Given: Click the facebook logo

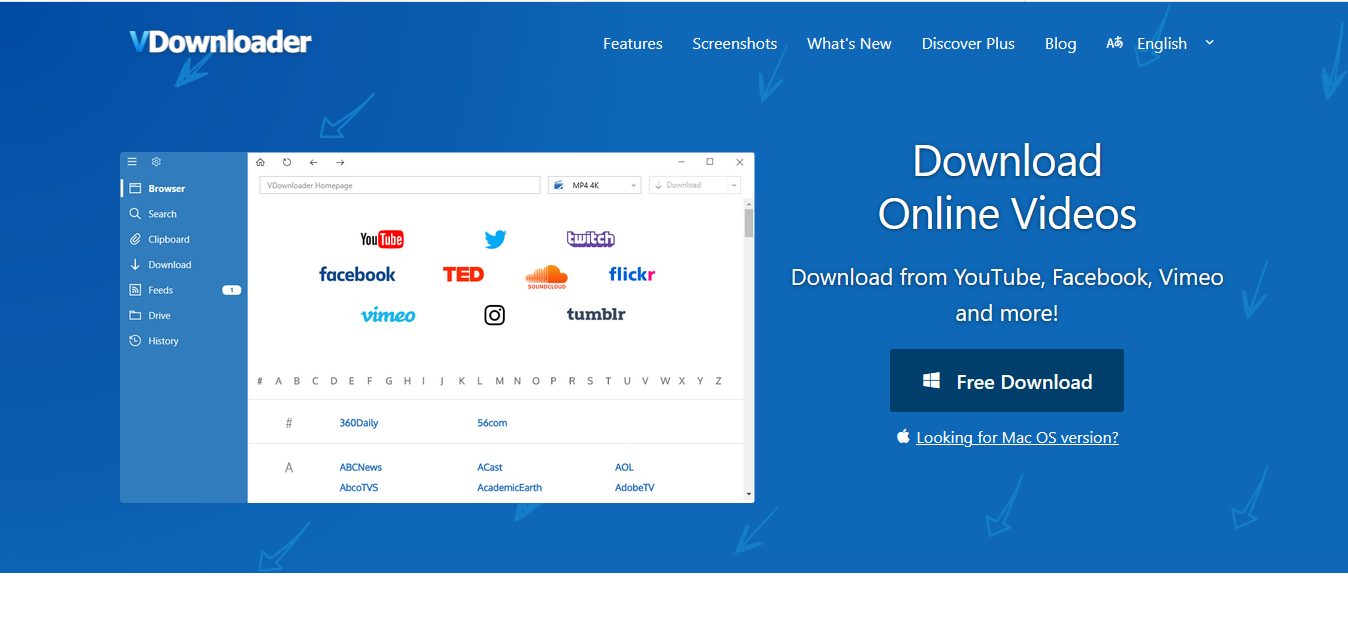Looking at the screenshot, I should [x=357, y=274].
